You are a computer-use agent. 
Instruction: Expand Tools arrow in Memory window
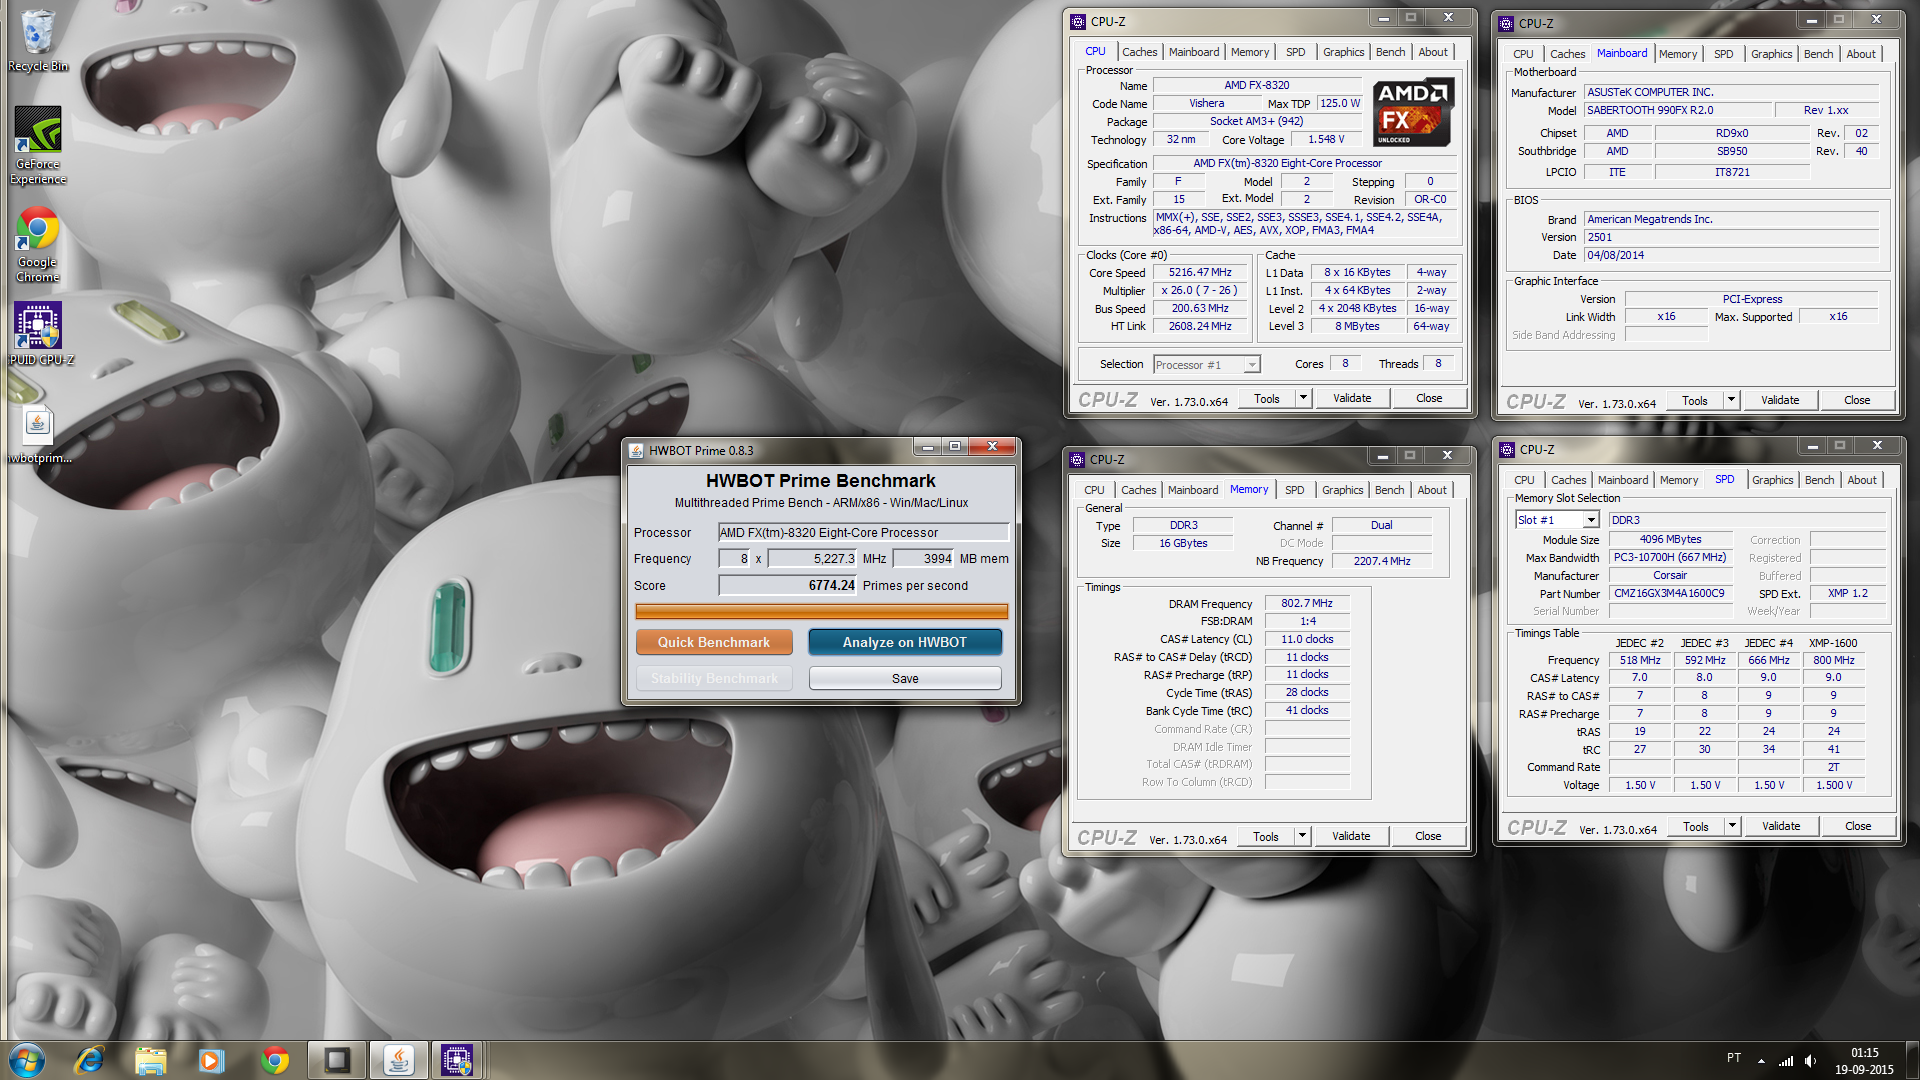(x=1302, y=836)
